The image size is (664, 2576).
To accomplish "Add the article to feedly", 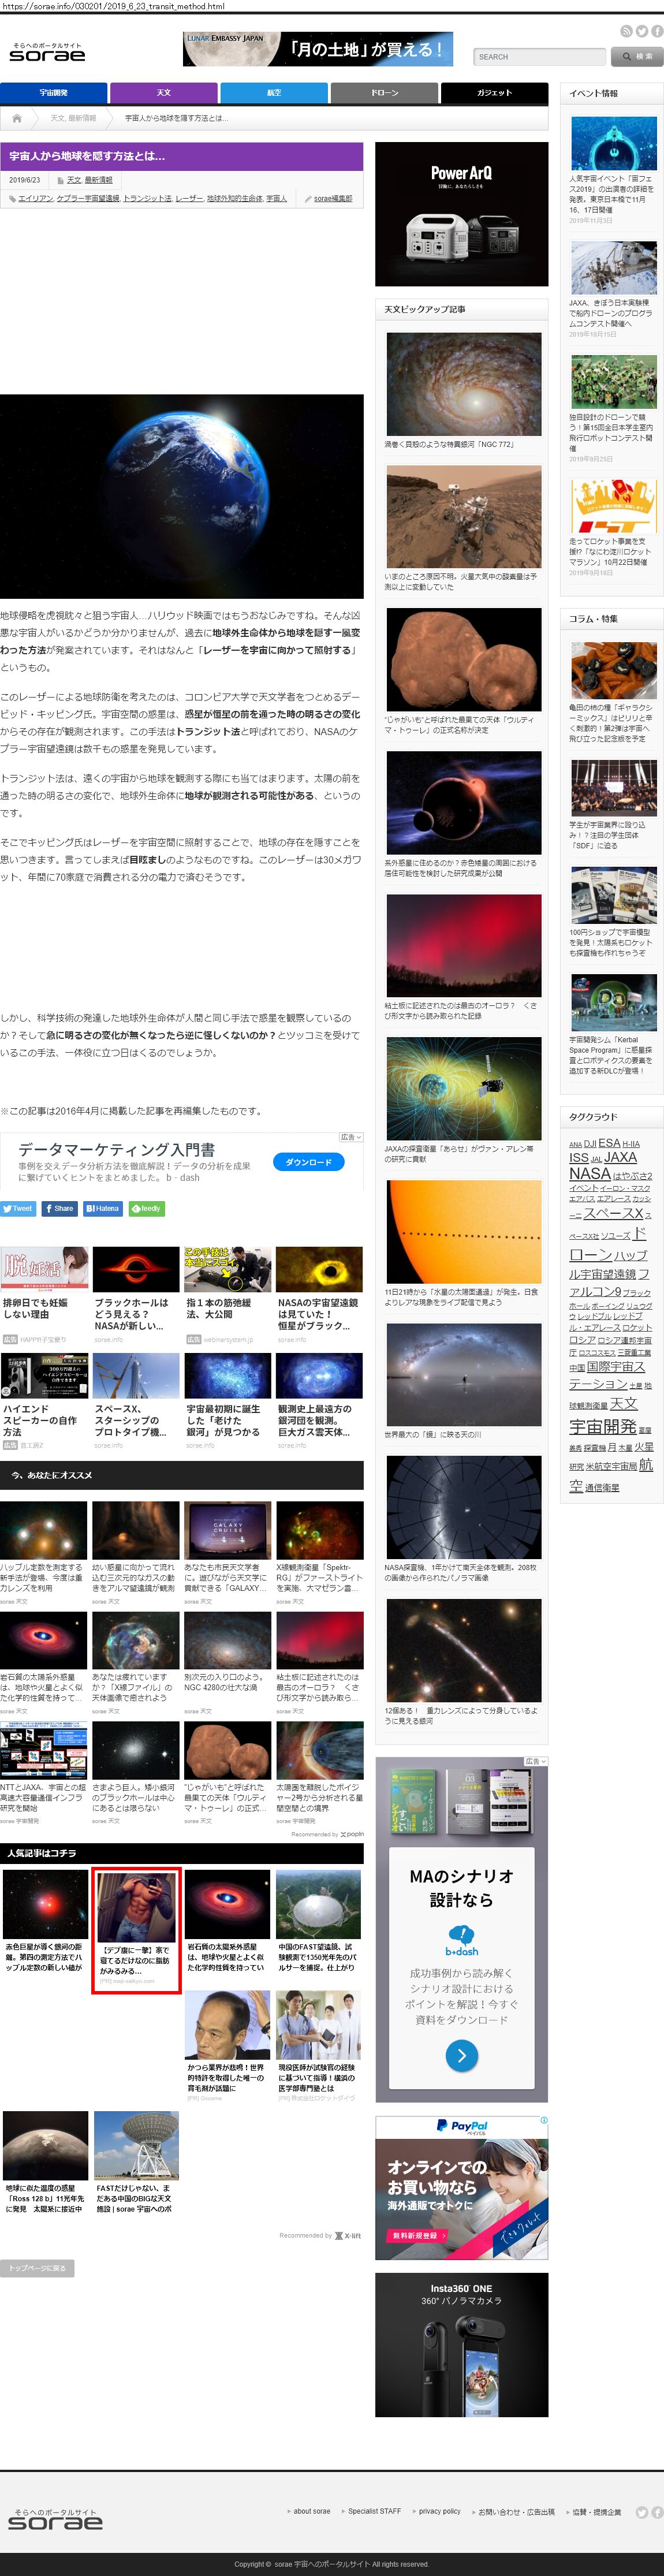I will coord(146,1208).
